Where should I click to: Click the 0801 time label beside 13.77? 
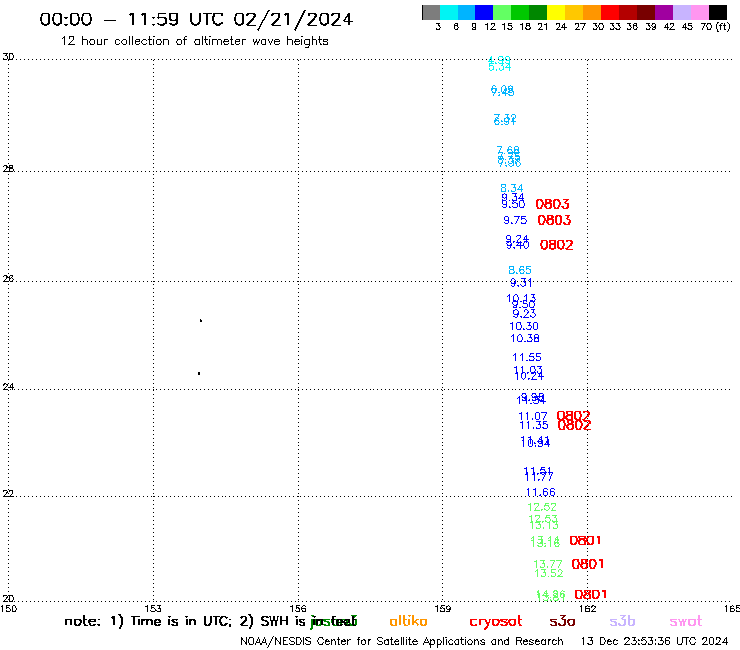coord(588,564)
